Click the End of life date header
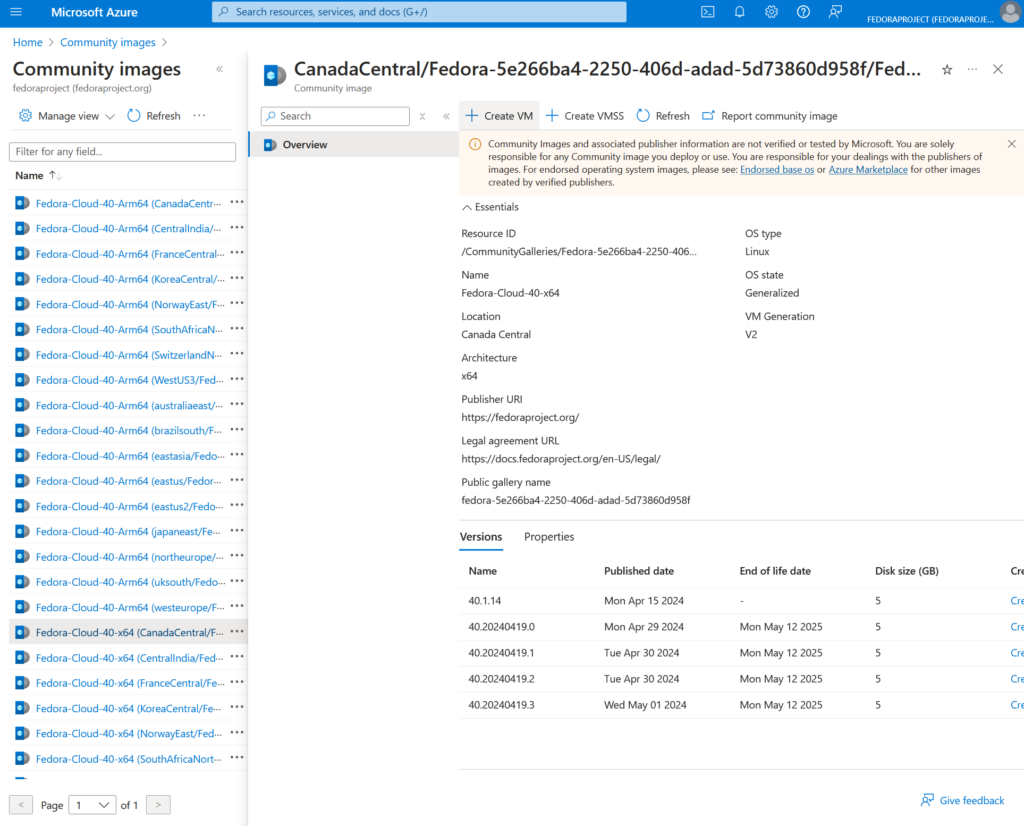 tap(775, 571)
